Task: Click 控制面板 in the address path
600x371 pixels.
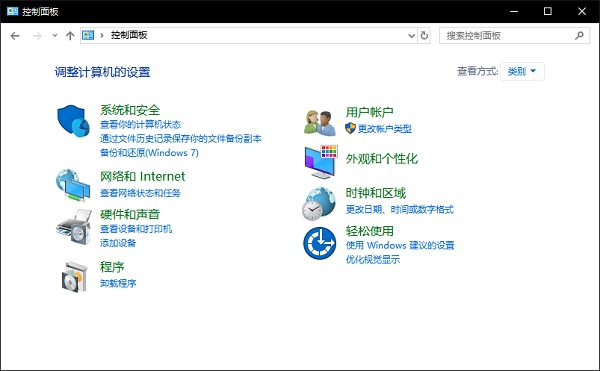Action: pos(129,35)
